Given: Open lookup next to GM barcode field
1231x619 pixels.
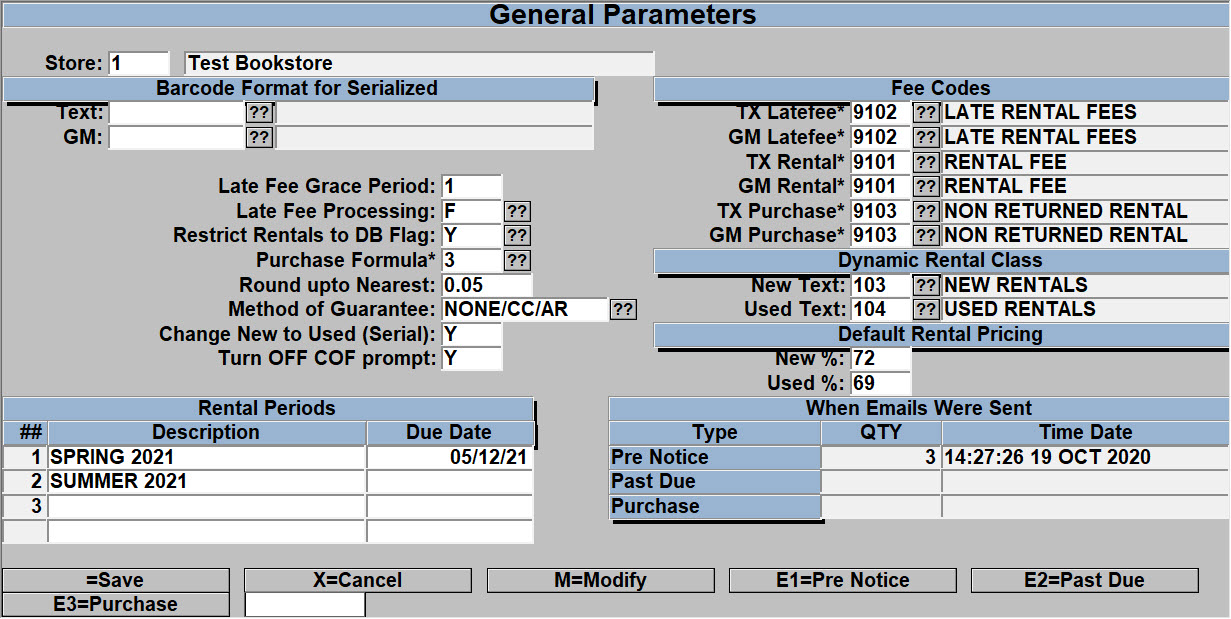Looking at the screenshot, I should tap(259, 137).
